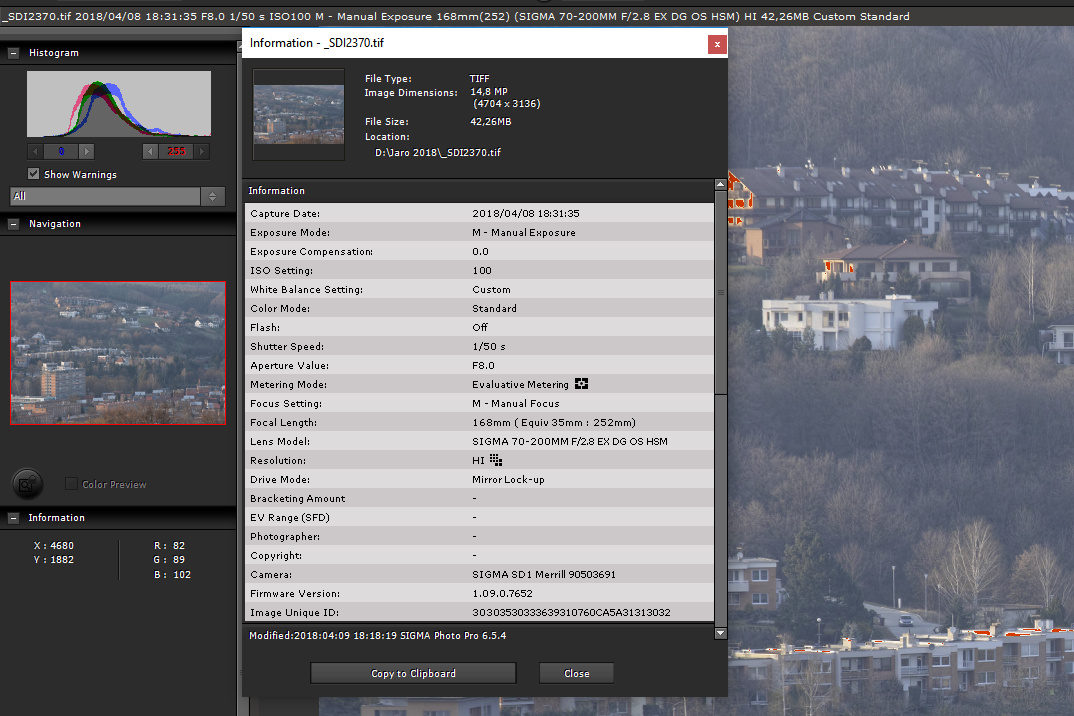Collapse the left Information panel
This screenshot has height=716, width=1074.
[x=13, y=518]
